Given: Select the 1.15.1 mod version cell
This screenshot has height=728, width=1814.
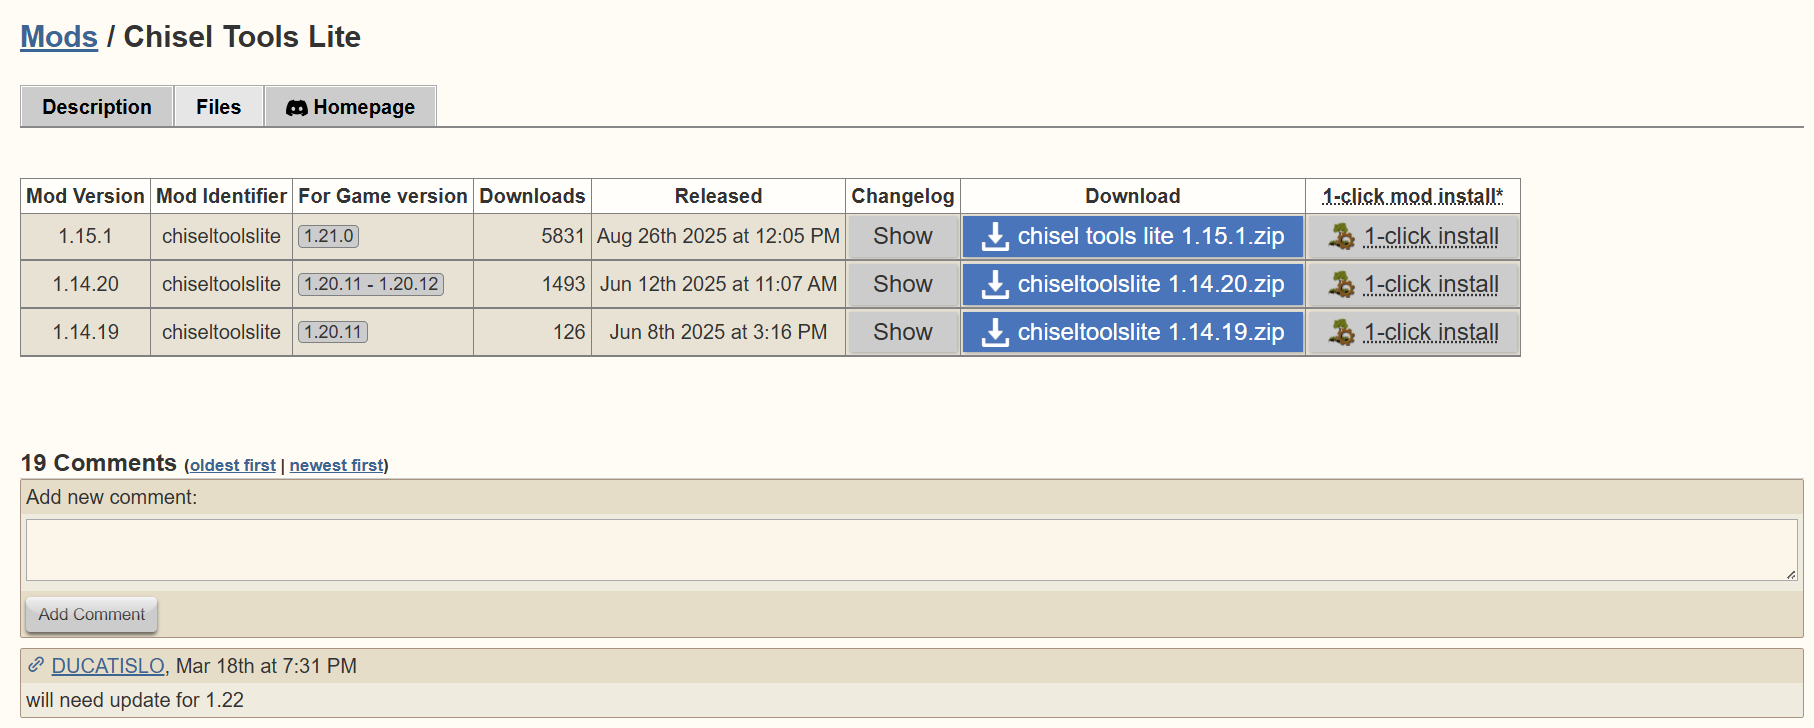Looking at the screenshot, I should point(85,237).
